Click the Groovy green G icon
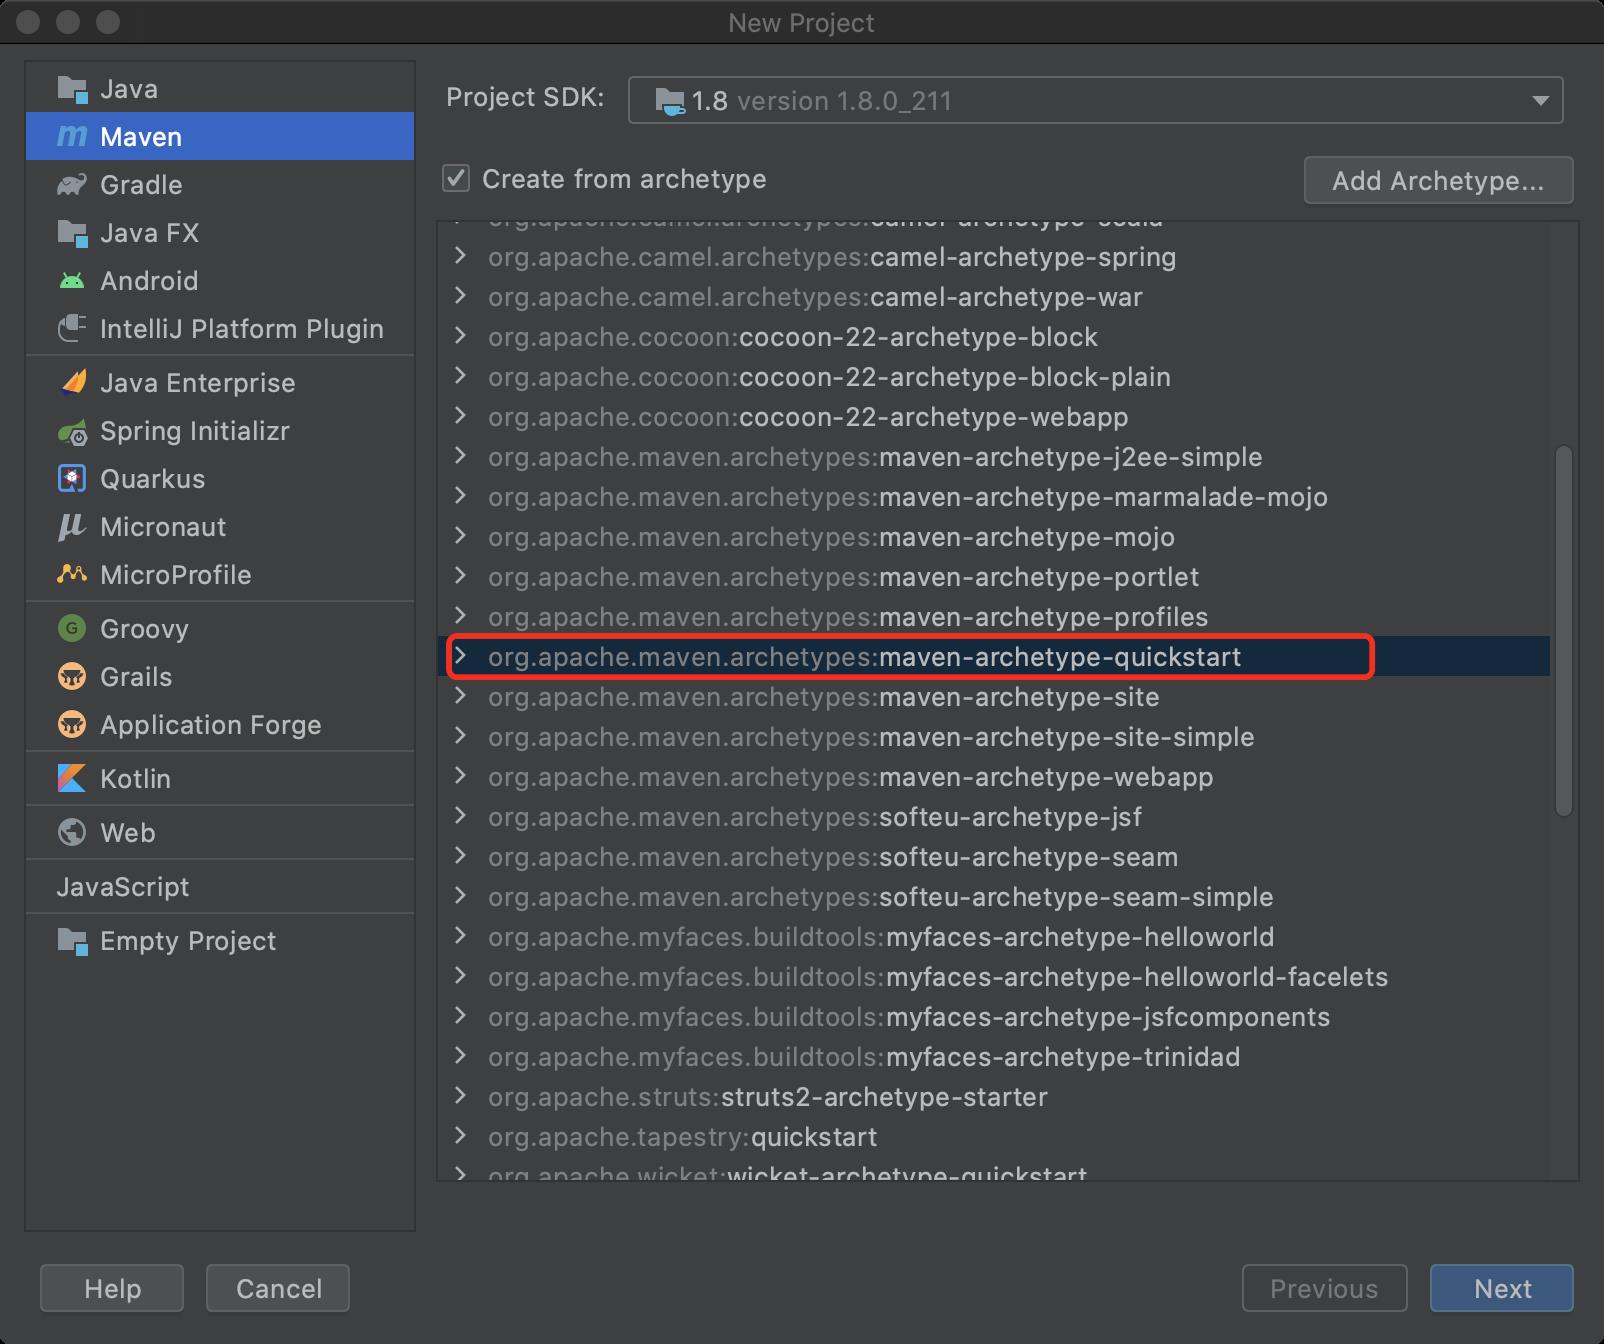The image size is (1604, 1344). click(x=72, y=628)
